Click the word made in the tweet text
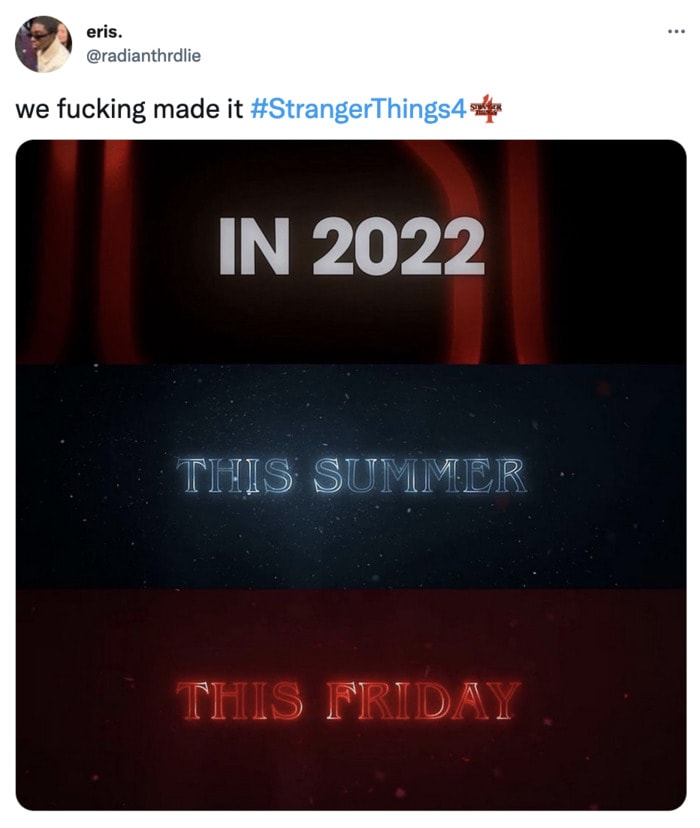The image size is (700, 828). point(183,110)
